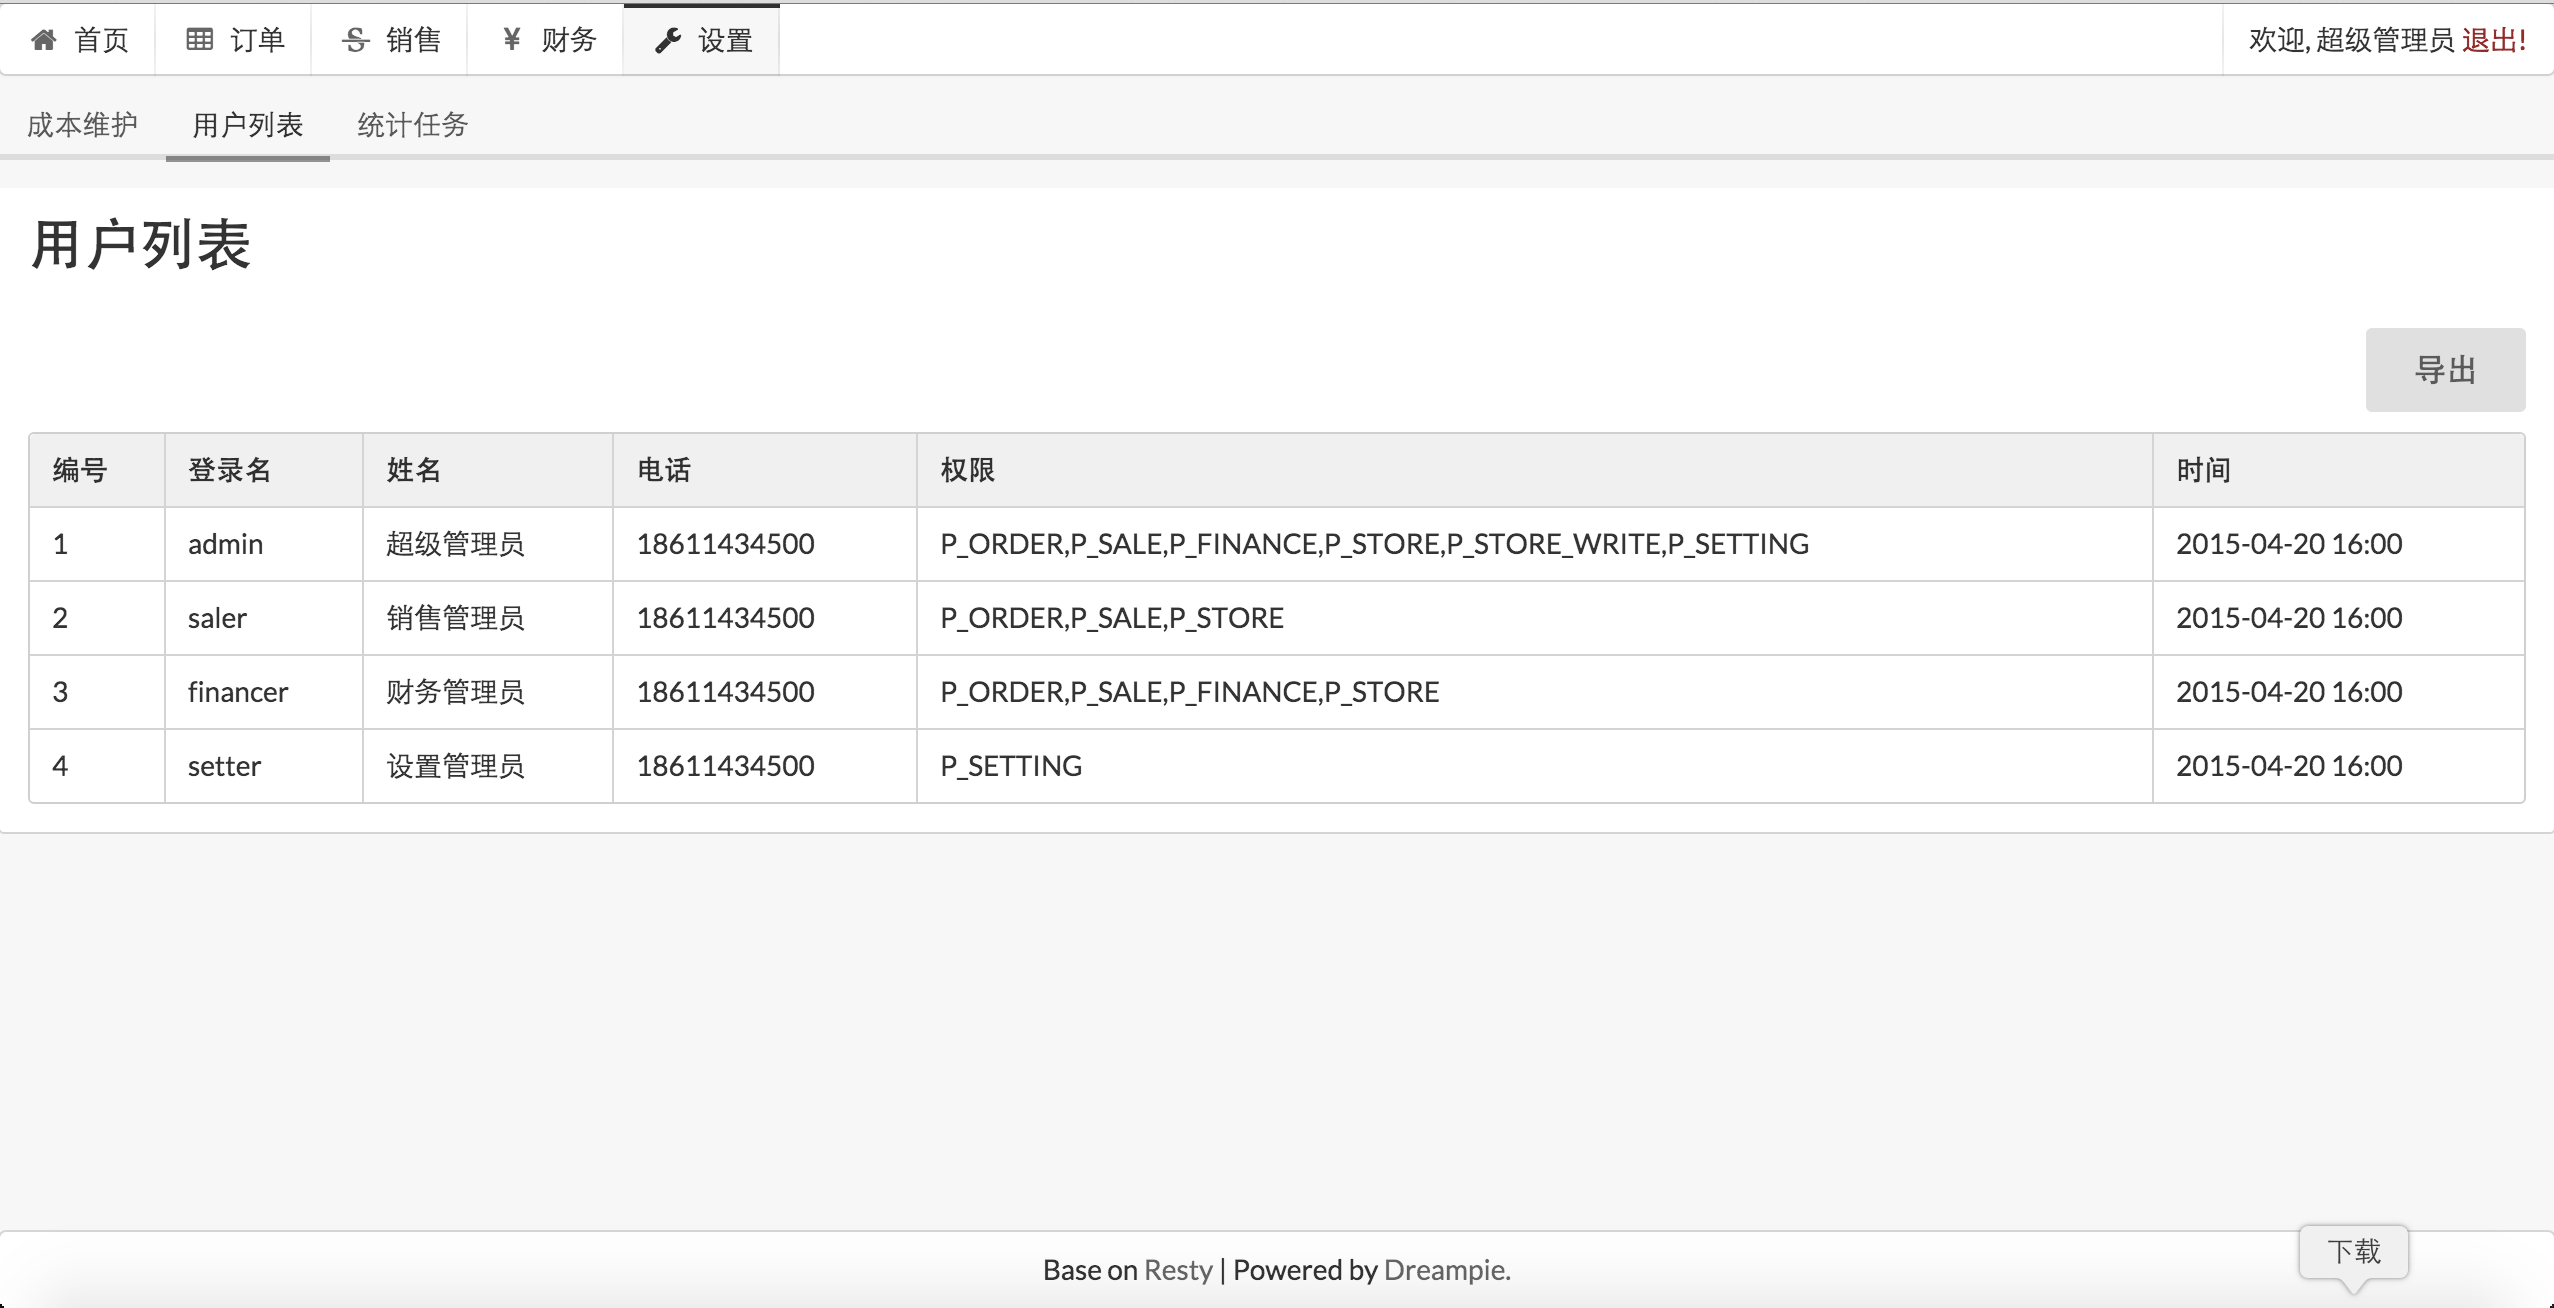Click the wrench icon for 设置
Image resolution: width=2554 pixels, height=1308 pixels.
pos(668,40)
